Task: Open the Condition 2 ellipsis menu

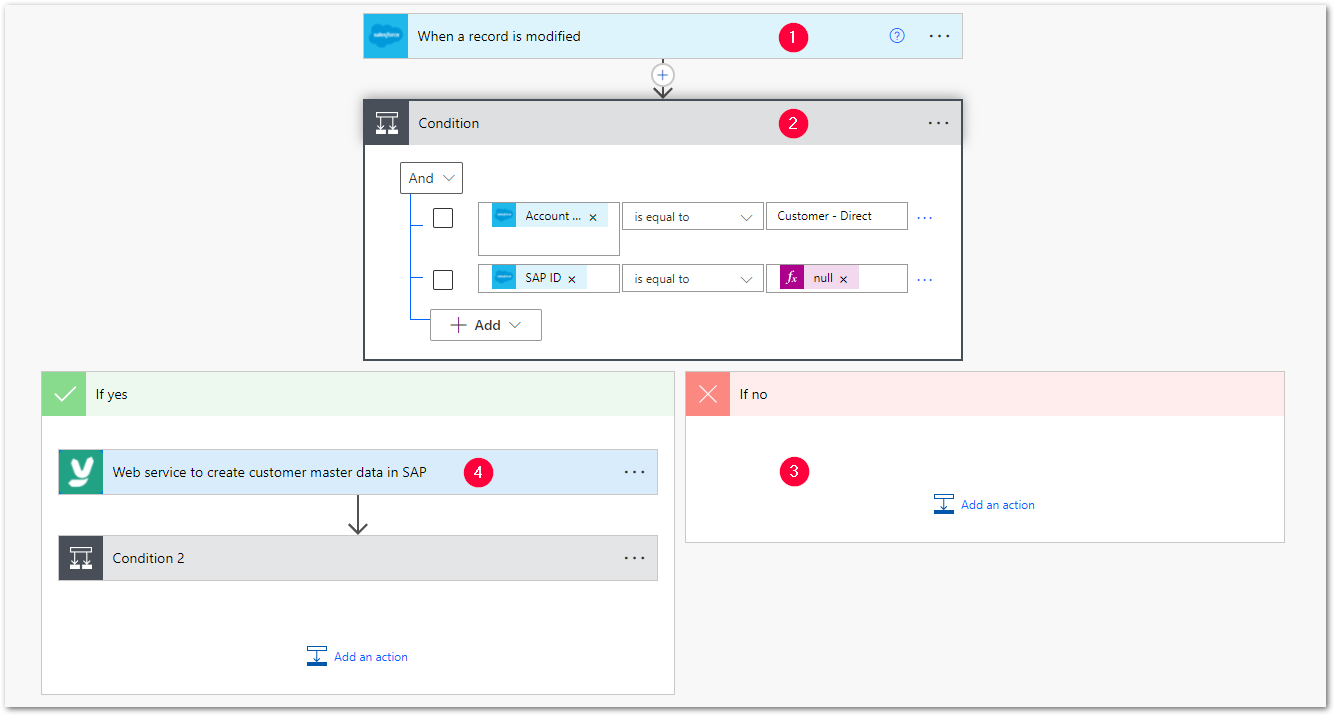Action: point(634,558)
